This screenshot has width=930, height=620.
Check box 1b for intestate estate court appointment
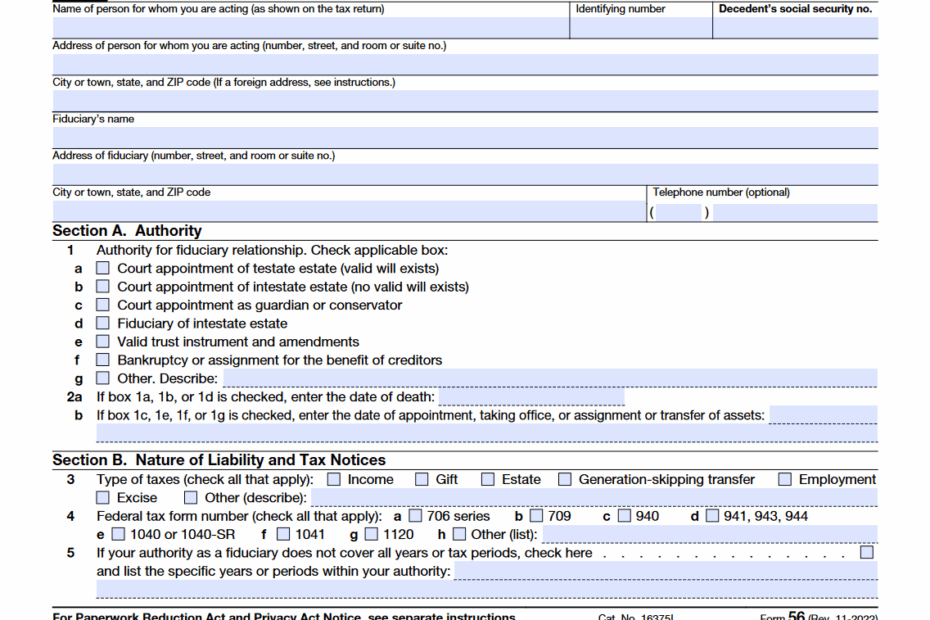102,286
